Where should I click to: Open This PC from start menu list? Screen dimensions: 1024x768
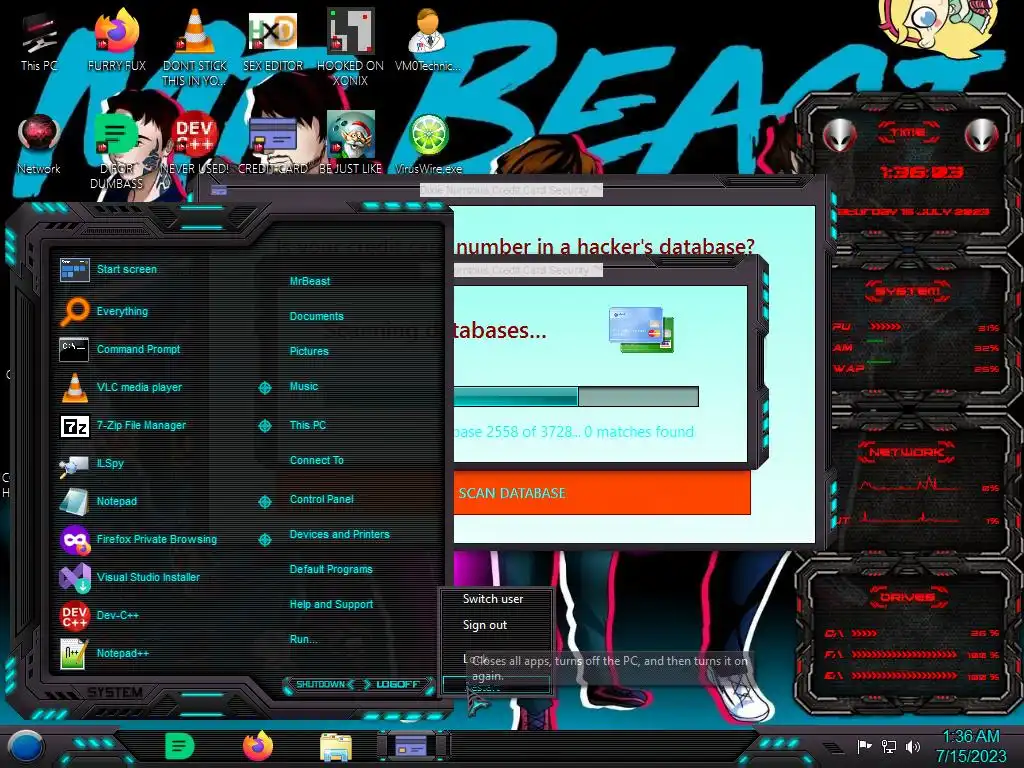[308, 425]
